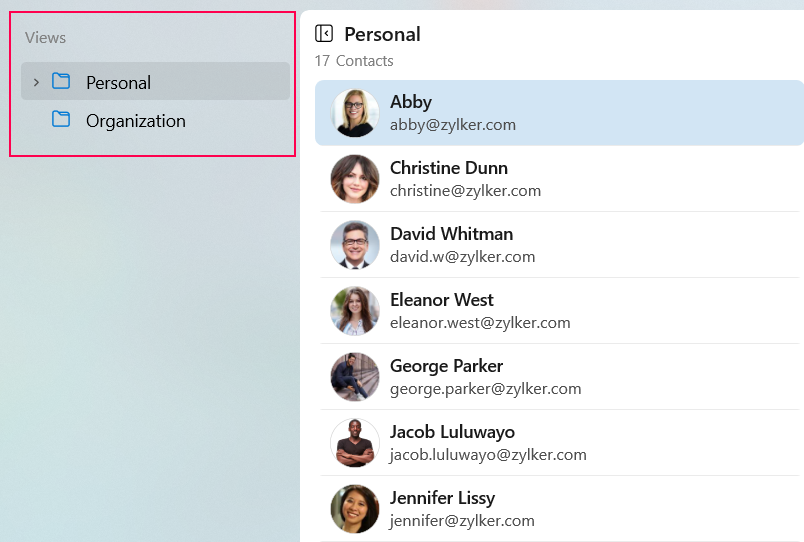804x542 pixels.
Task: Click the Organization folder icon
Action: [61, 119]
